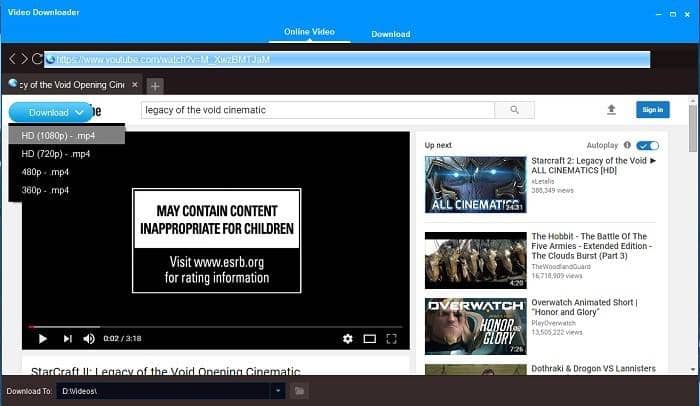Open video settings gear

pyautogui.click(x=347, y=339)
